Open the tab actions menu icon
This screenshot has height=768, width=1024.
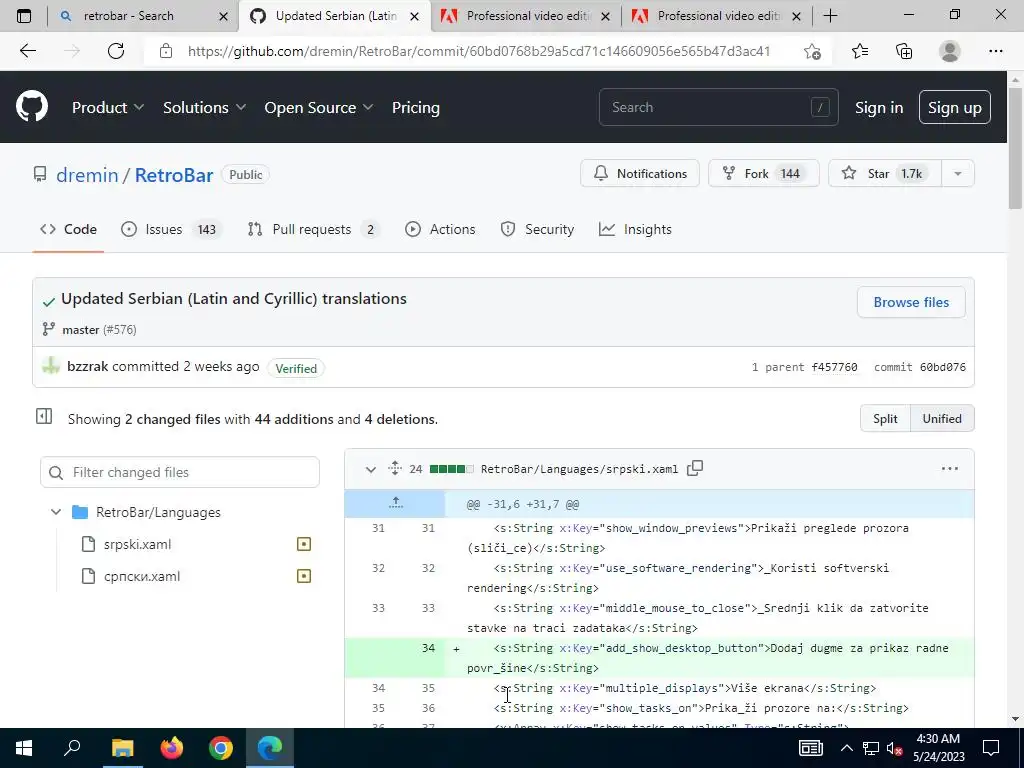[24, 16]
